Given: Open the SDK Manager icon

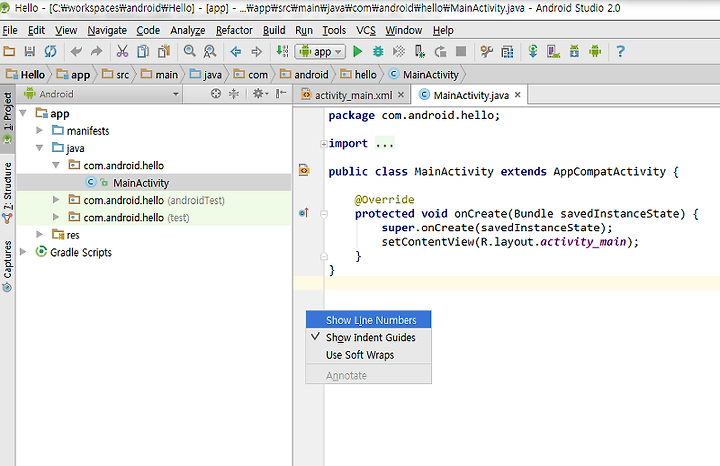Looking at the screenshot, I should 574,51.
